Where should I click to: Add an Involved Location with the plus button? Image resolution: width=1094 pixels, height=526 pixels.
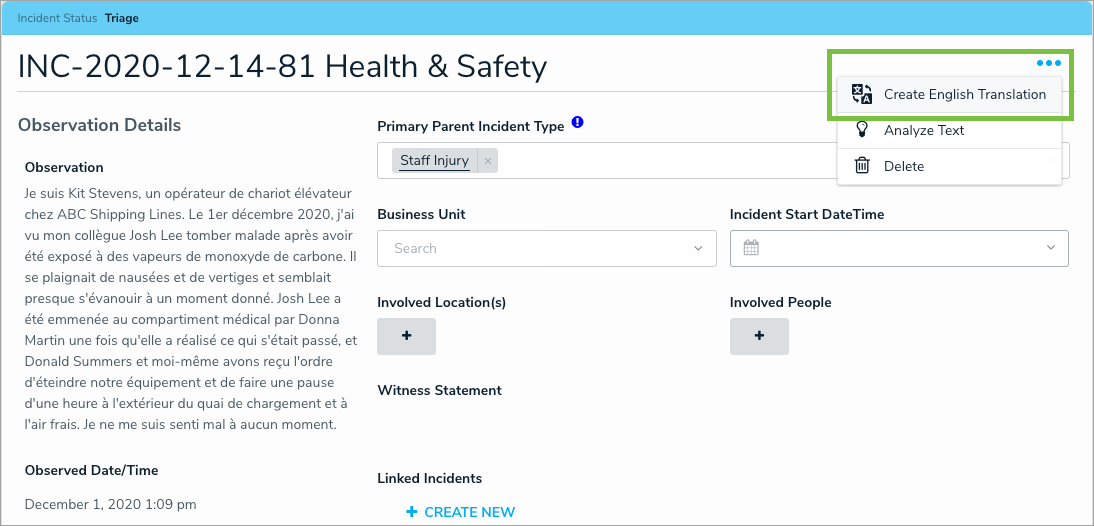(406, 336)
